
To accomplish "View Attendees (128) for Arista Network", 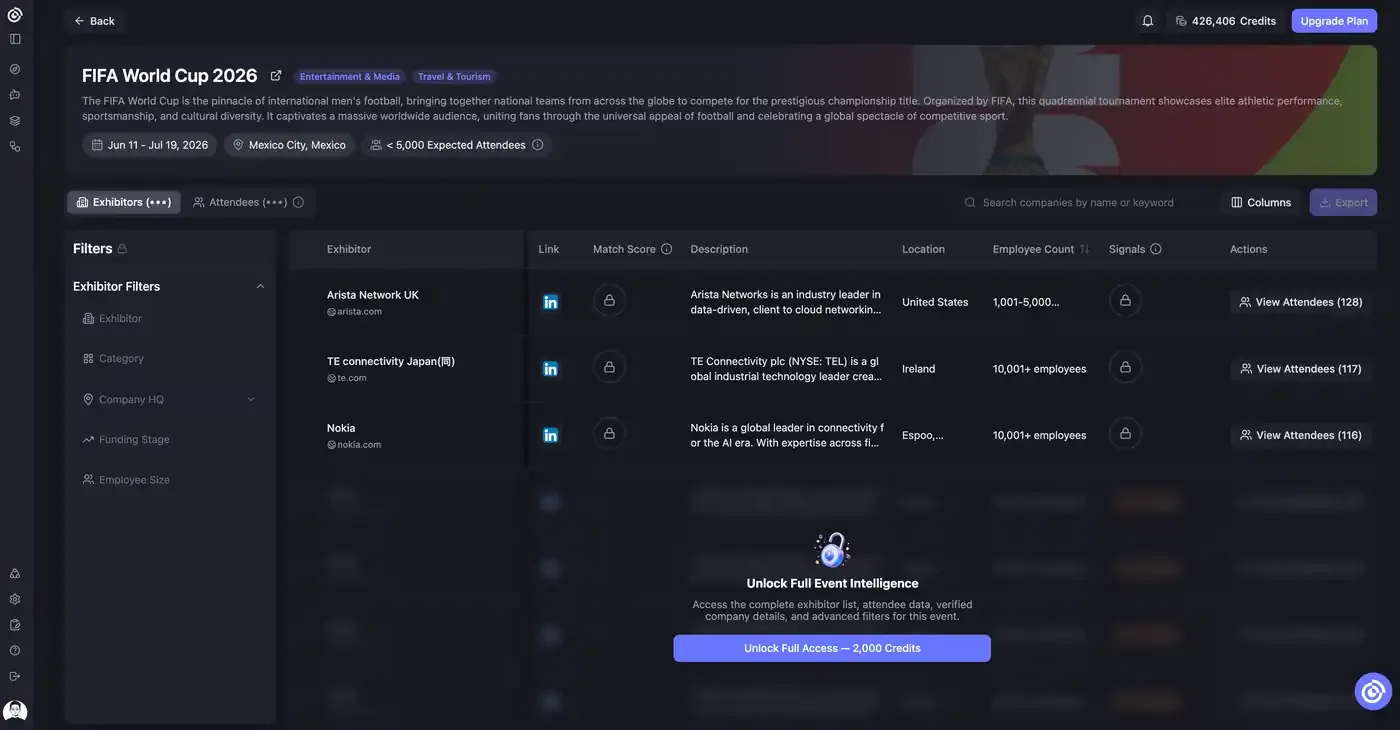I will tap(1300, 302).
